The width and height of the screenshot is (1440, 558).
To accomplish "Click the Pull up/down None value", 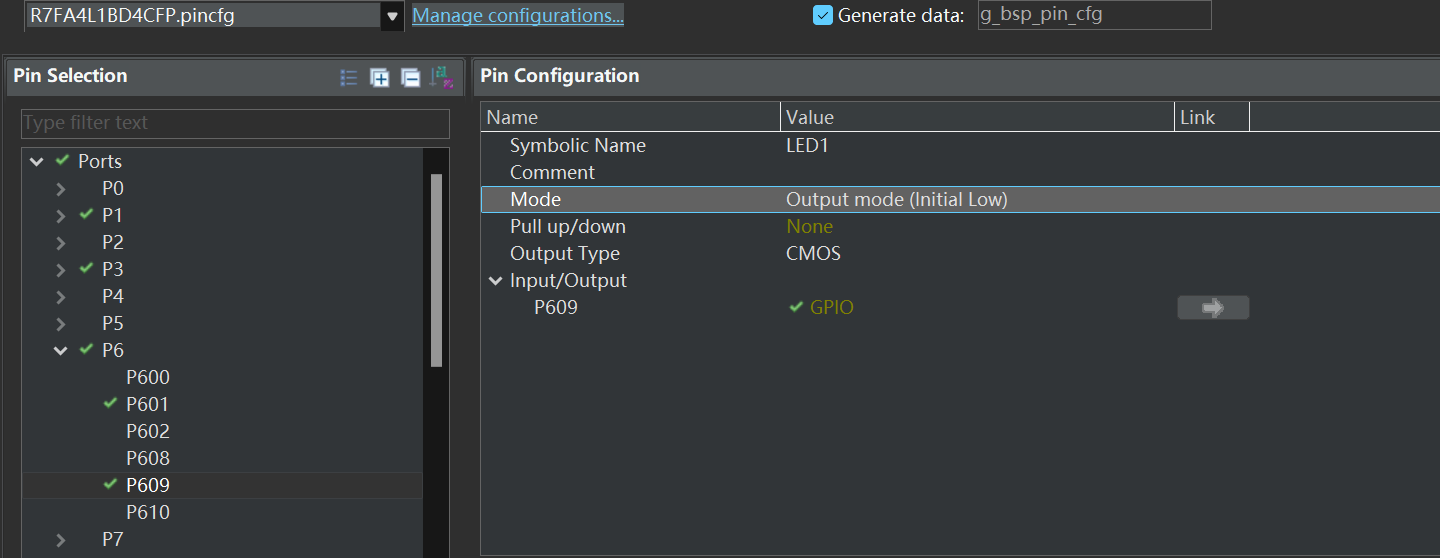I will click(x=810, y=227).
